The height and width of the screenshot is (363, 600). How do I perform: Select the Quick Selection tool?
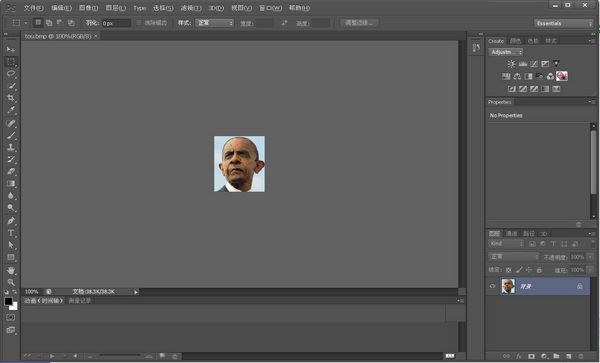point(11,86)
